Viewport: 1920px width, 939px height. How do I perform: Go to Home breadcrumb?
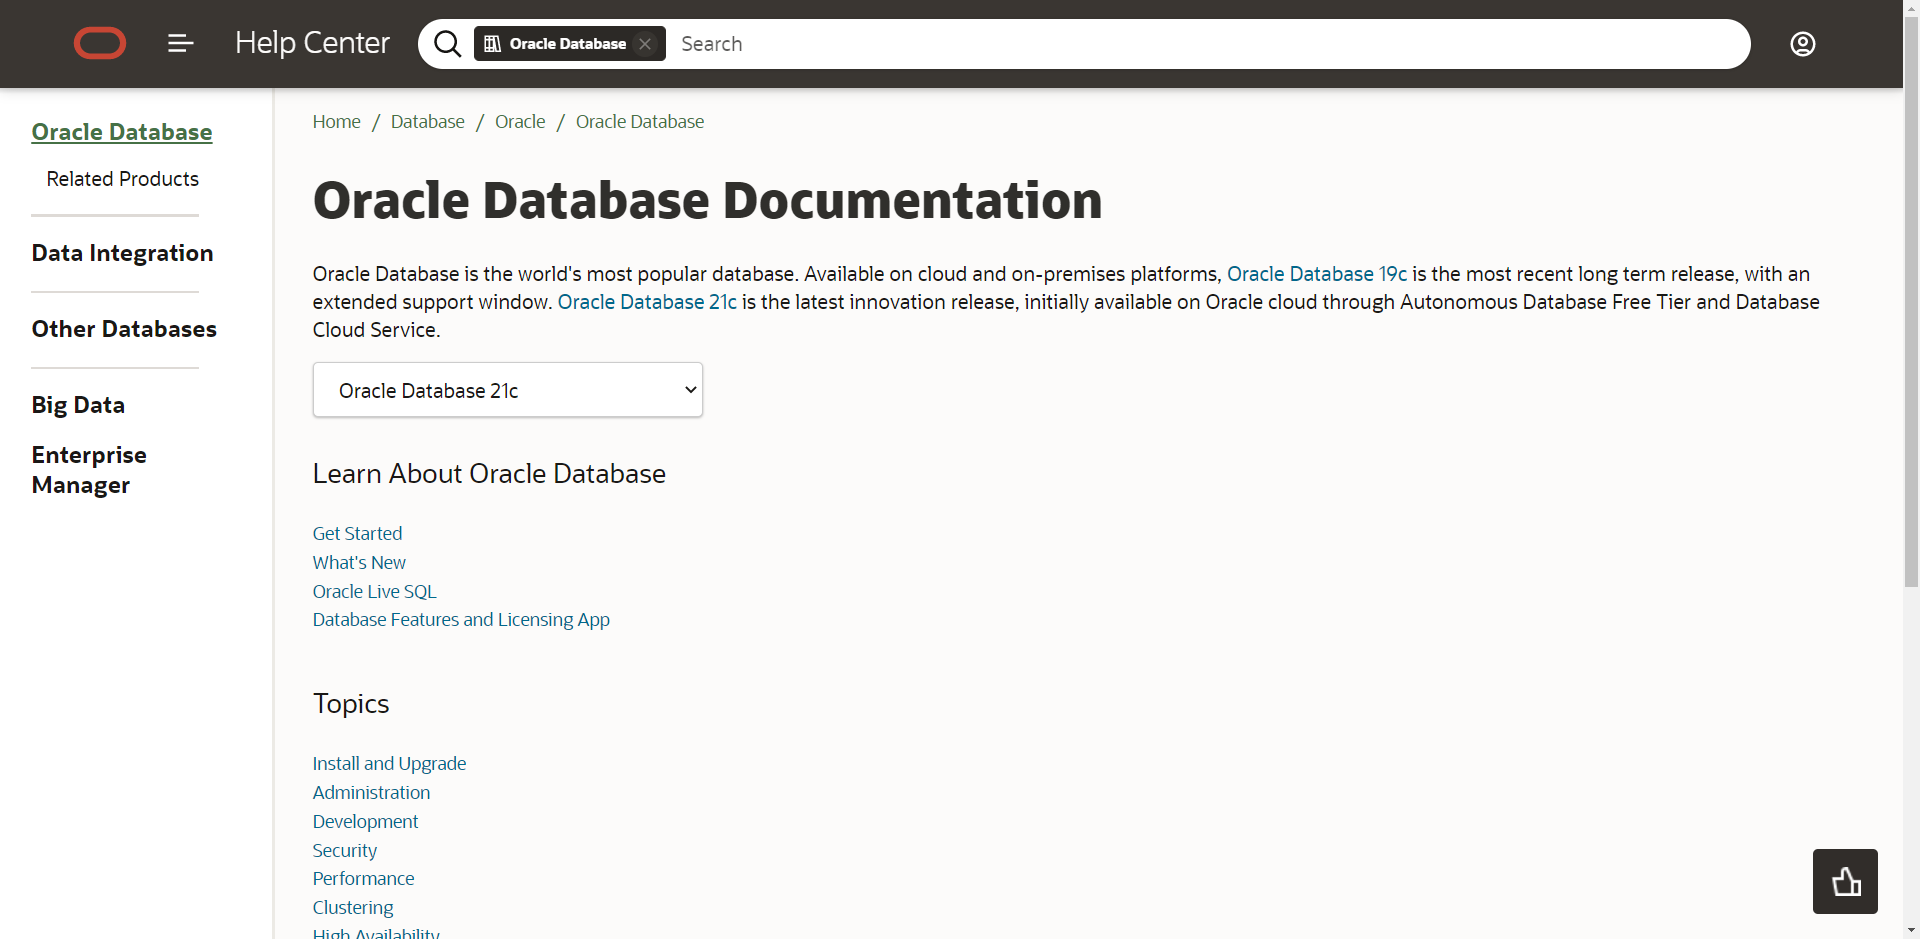337,122
